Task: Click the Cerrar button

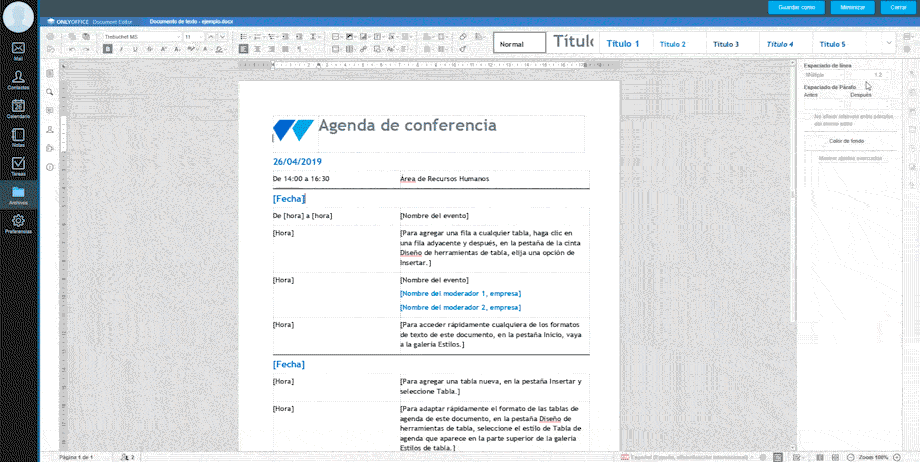Action: [898, 7]
